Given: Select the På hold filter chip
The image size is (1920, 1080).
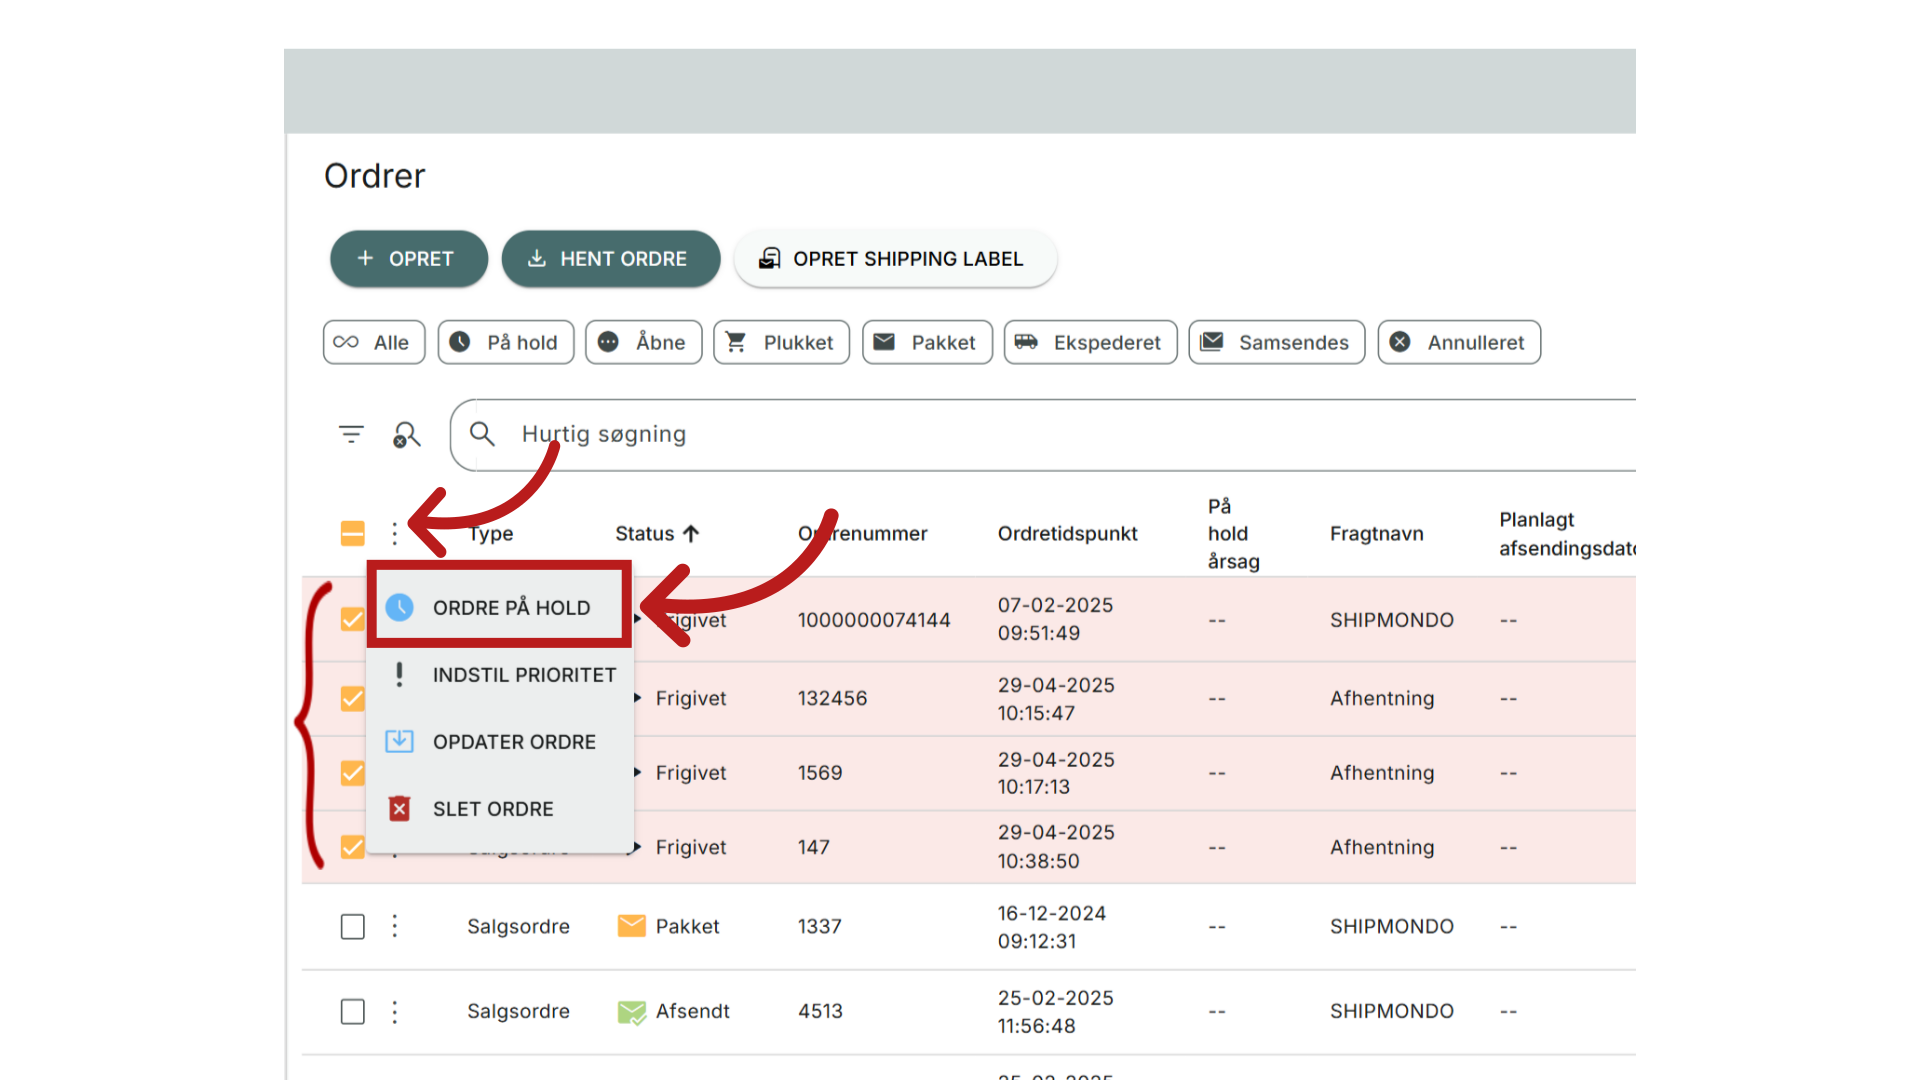Looking at the screenshot, I should tap(506, 342).
